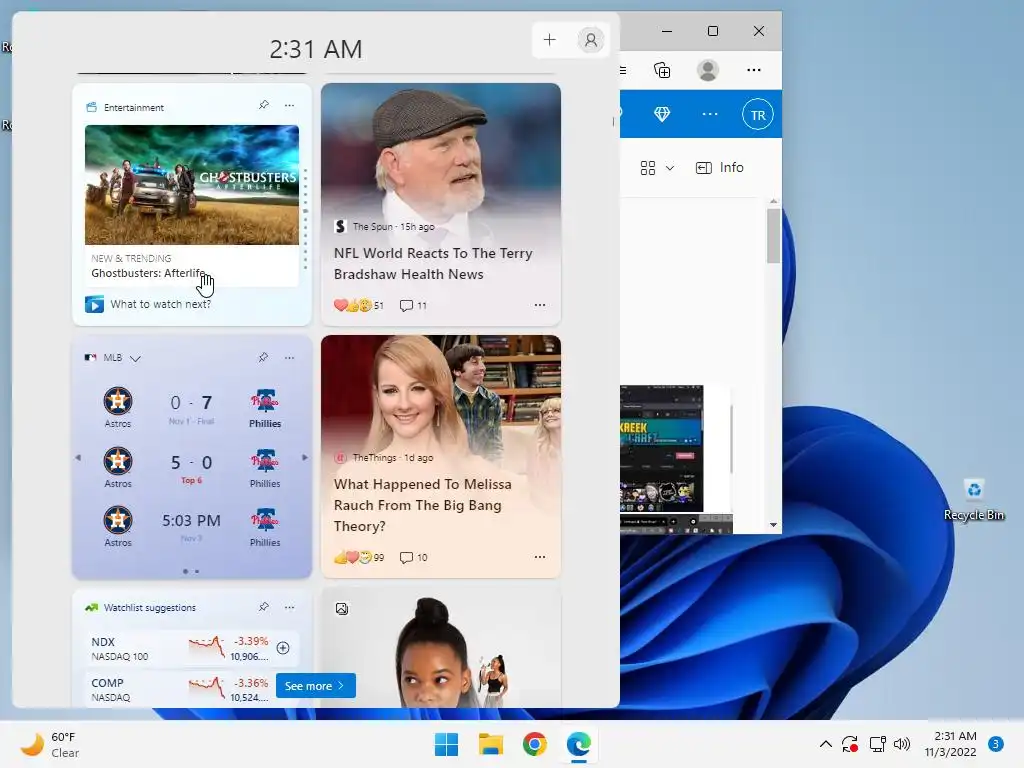The width and height of the screenshot is (1024, 768).
Task: Select the Recycle Bin desktop icon
Action: 974,500
